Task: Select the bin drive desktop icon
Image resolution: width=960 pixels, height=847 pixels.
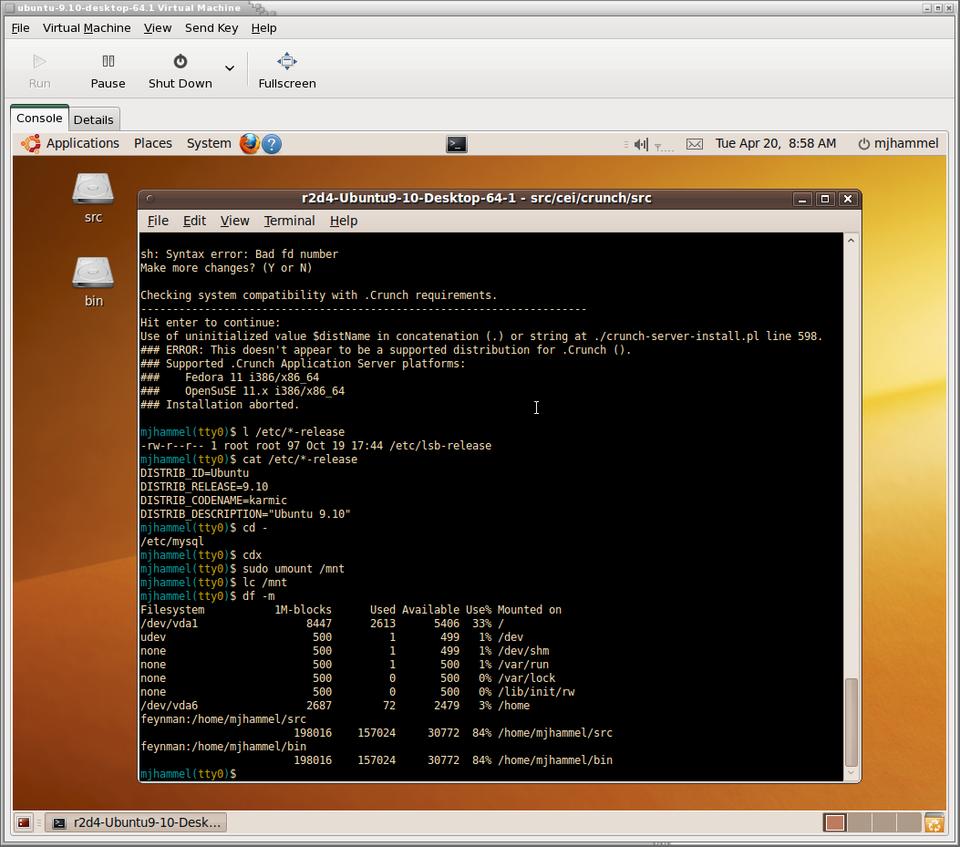Action: point(93,273)
